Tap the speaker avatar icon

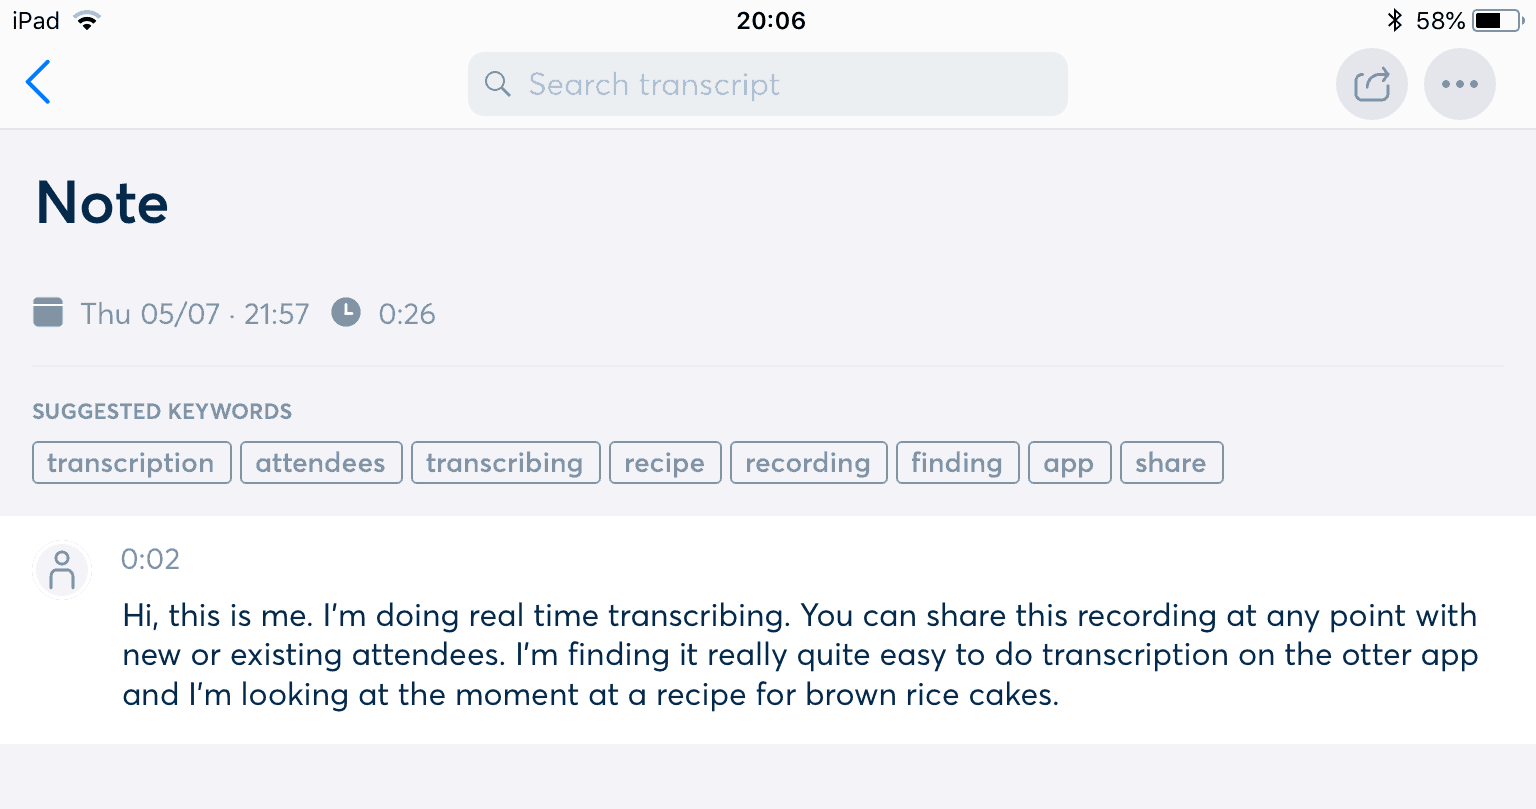tap(62, 571)
